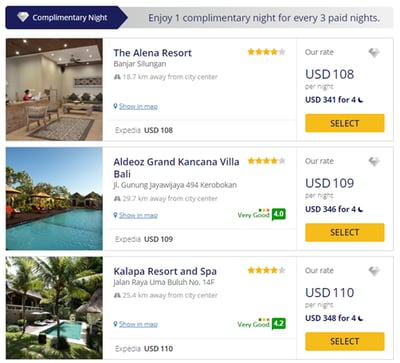Open Show in map for Aldeoz Grand Kancana
The width and height of the screenshot is (400, 363).
point(138,215)
